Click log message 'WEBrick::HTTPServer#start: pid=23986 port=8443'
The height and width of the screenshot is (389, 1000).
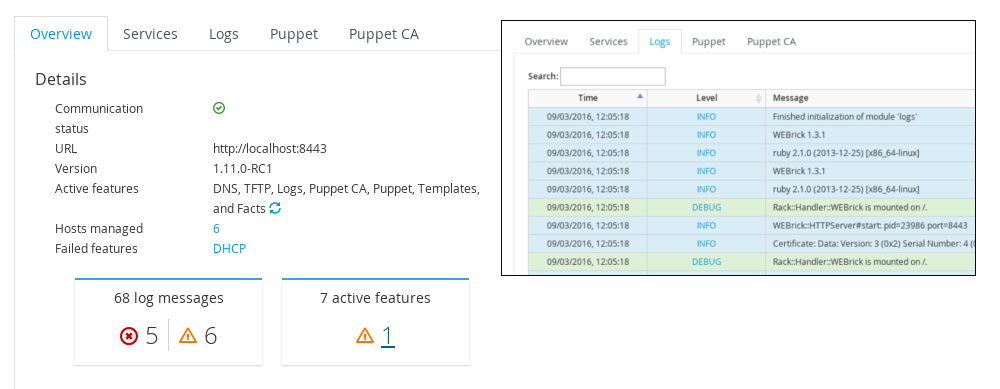(x=870, y=225)
